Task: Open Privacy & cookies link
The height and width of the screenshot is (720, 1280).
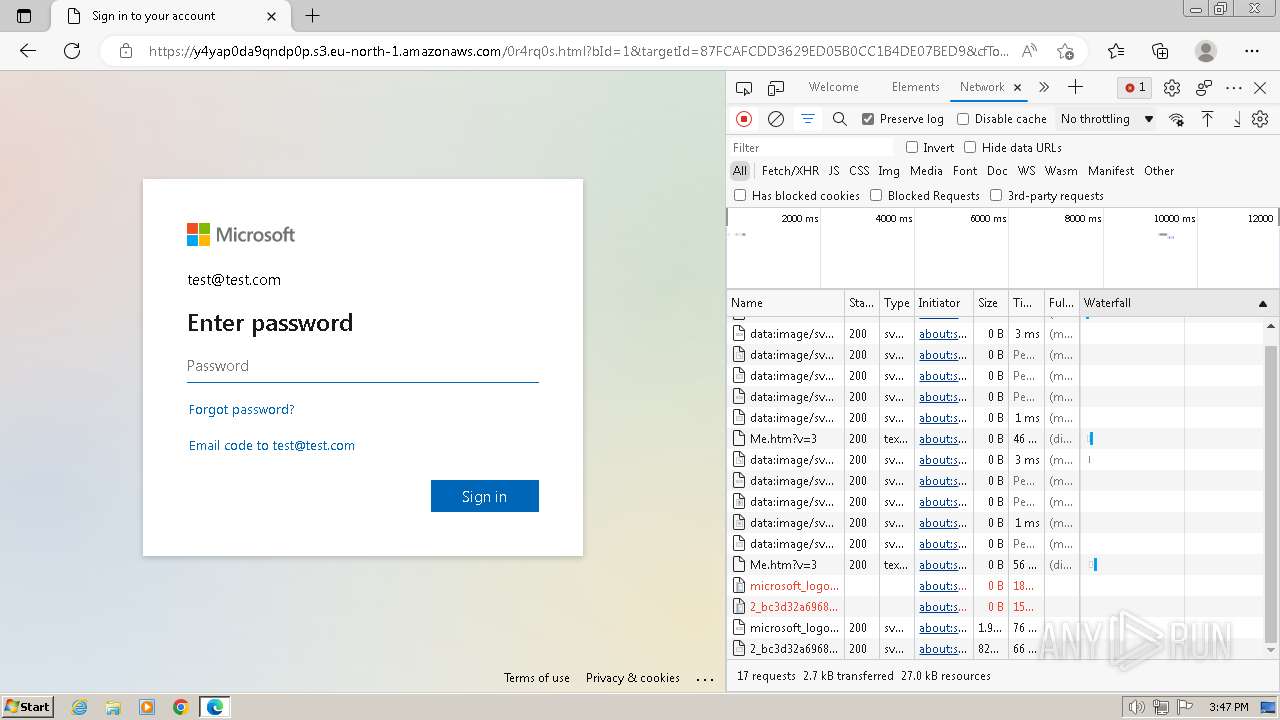Action: click(x=633, y=678)
